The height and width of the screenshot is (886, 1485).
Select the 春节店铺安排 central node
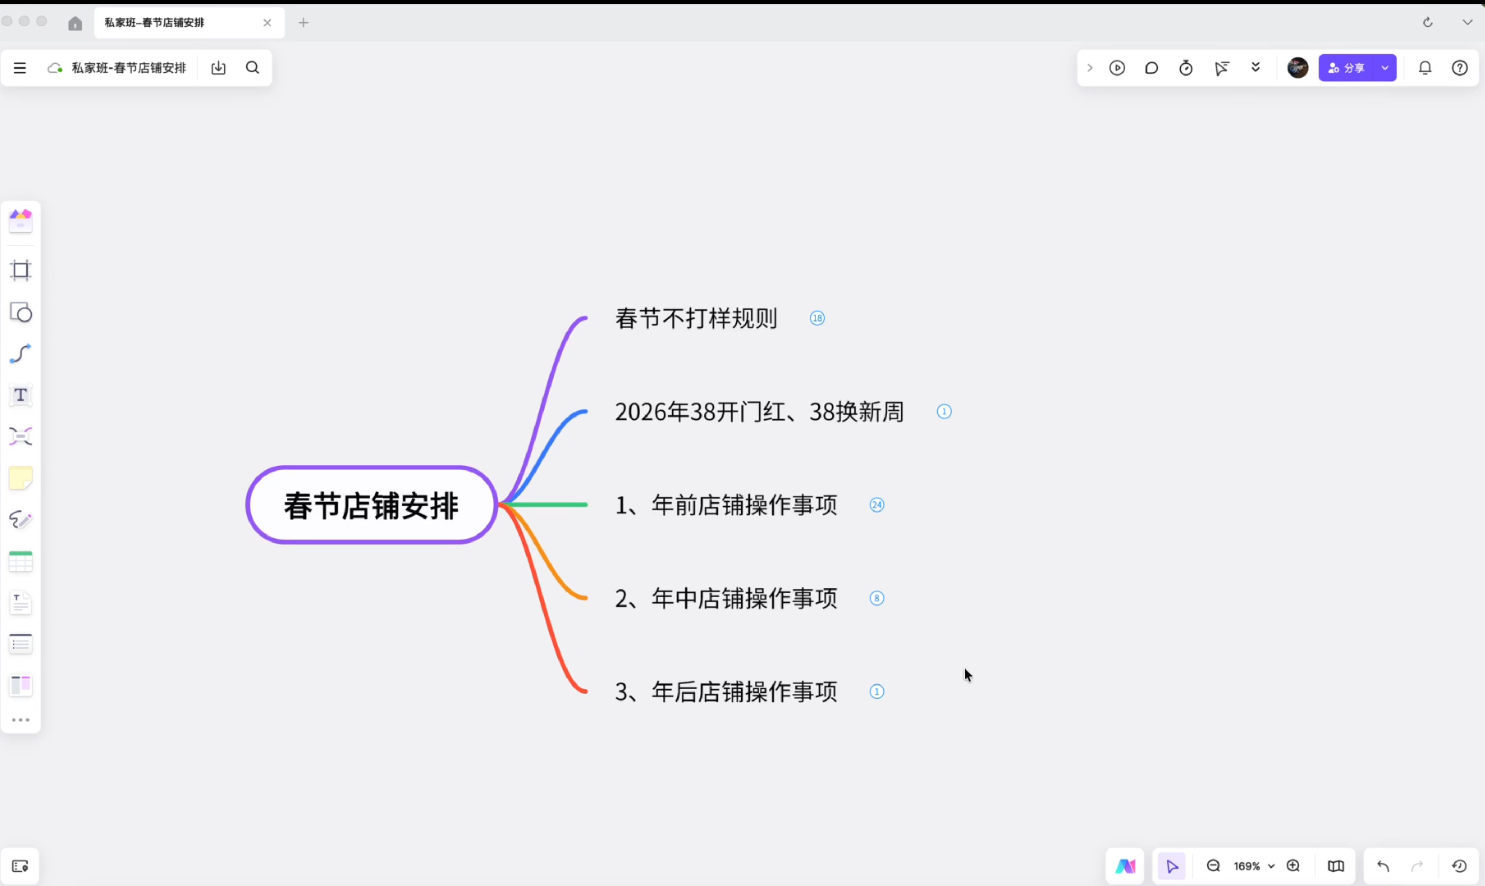pyautogui.click(x=371, y=505)
